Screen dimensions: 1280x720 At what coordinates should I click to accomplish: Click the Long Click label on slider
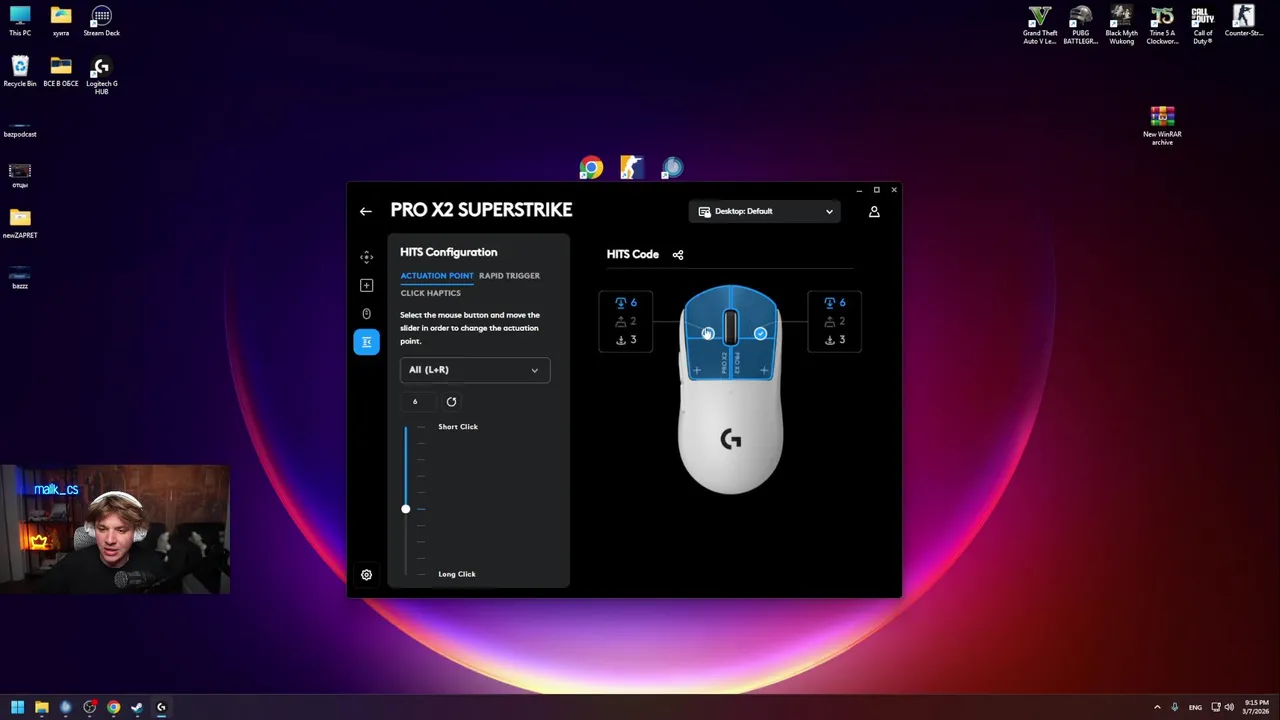coord(457,574)
